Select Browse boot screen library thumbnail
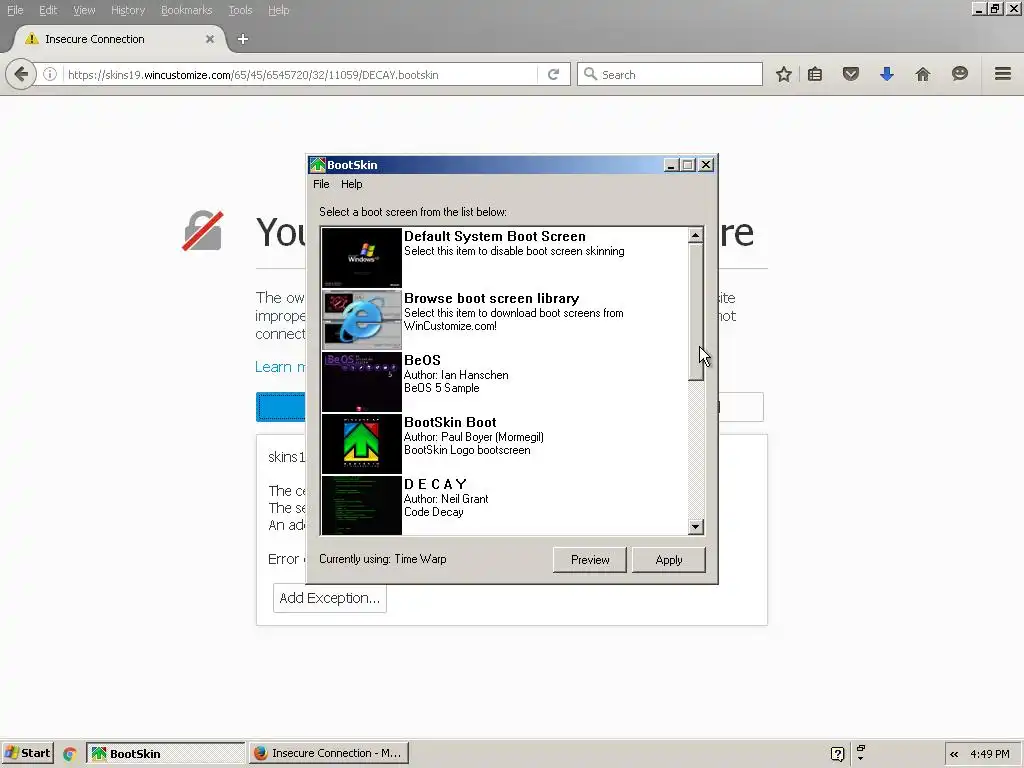Image resolution: width=1024 pixels, height=768 pixels. click(361, 319)
